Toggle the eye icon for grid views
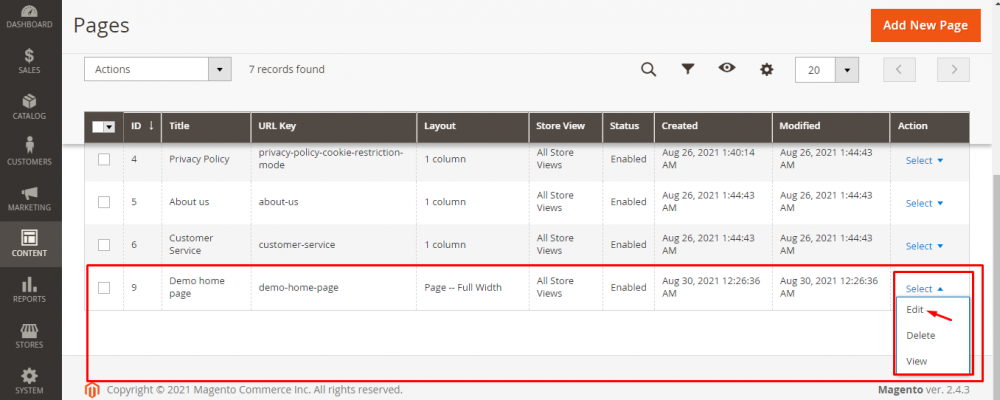The width and height of the screenshot is (1000, 400). (727, 68)
